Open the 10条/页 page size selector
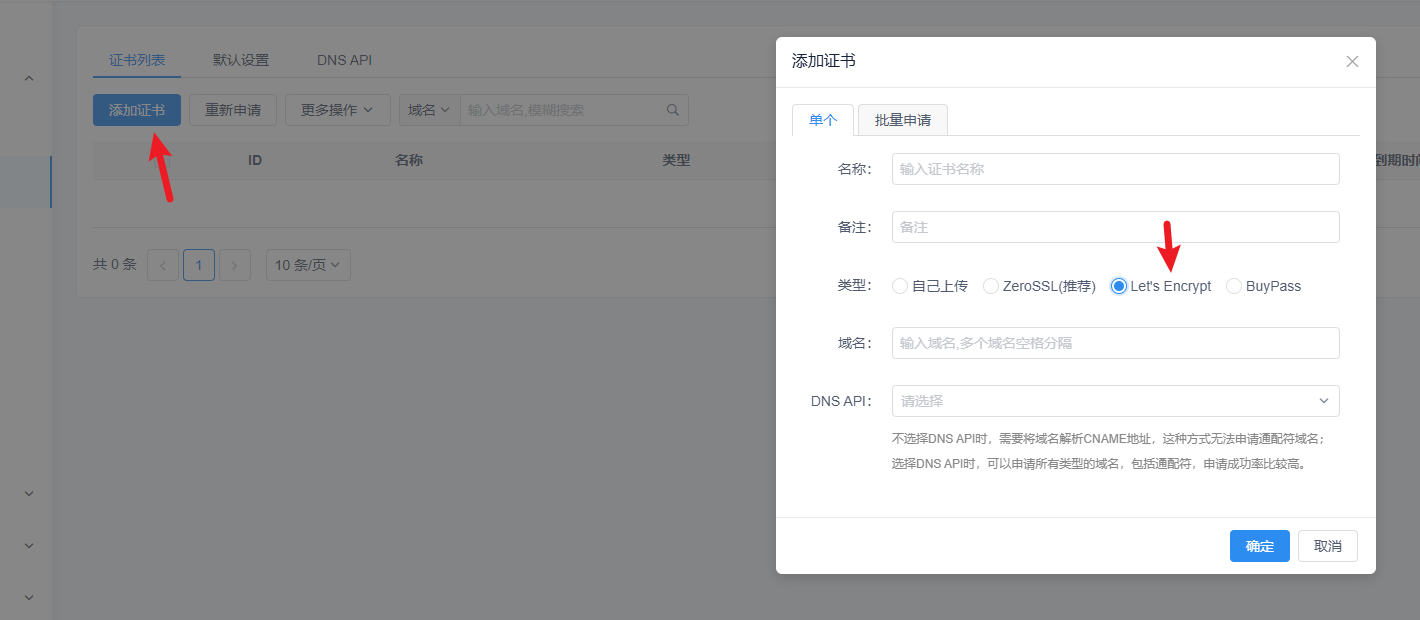Viewport: 1420px width, 620px height. (x=307, y=264)
